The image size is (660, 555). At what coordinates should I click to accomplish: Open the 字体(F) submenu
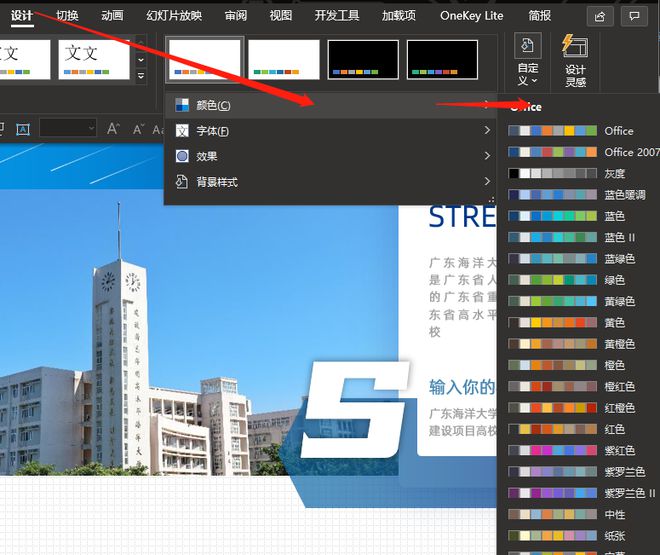click(x=330, y=131)
